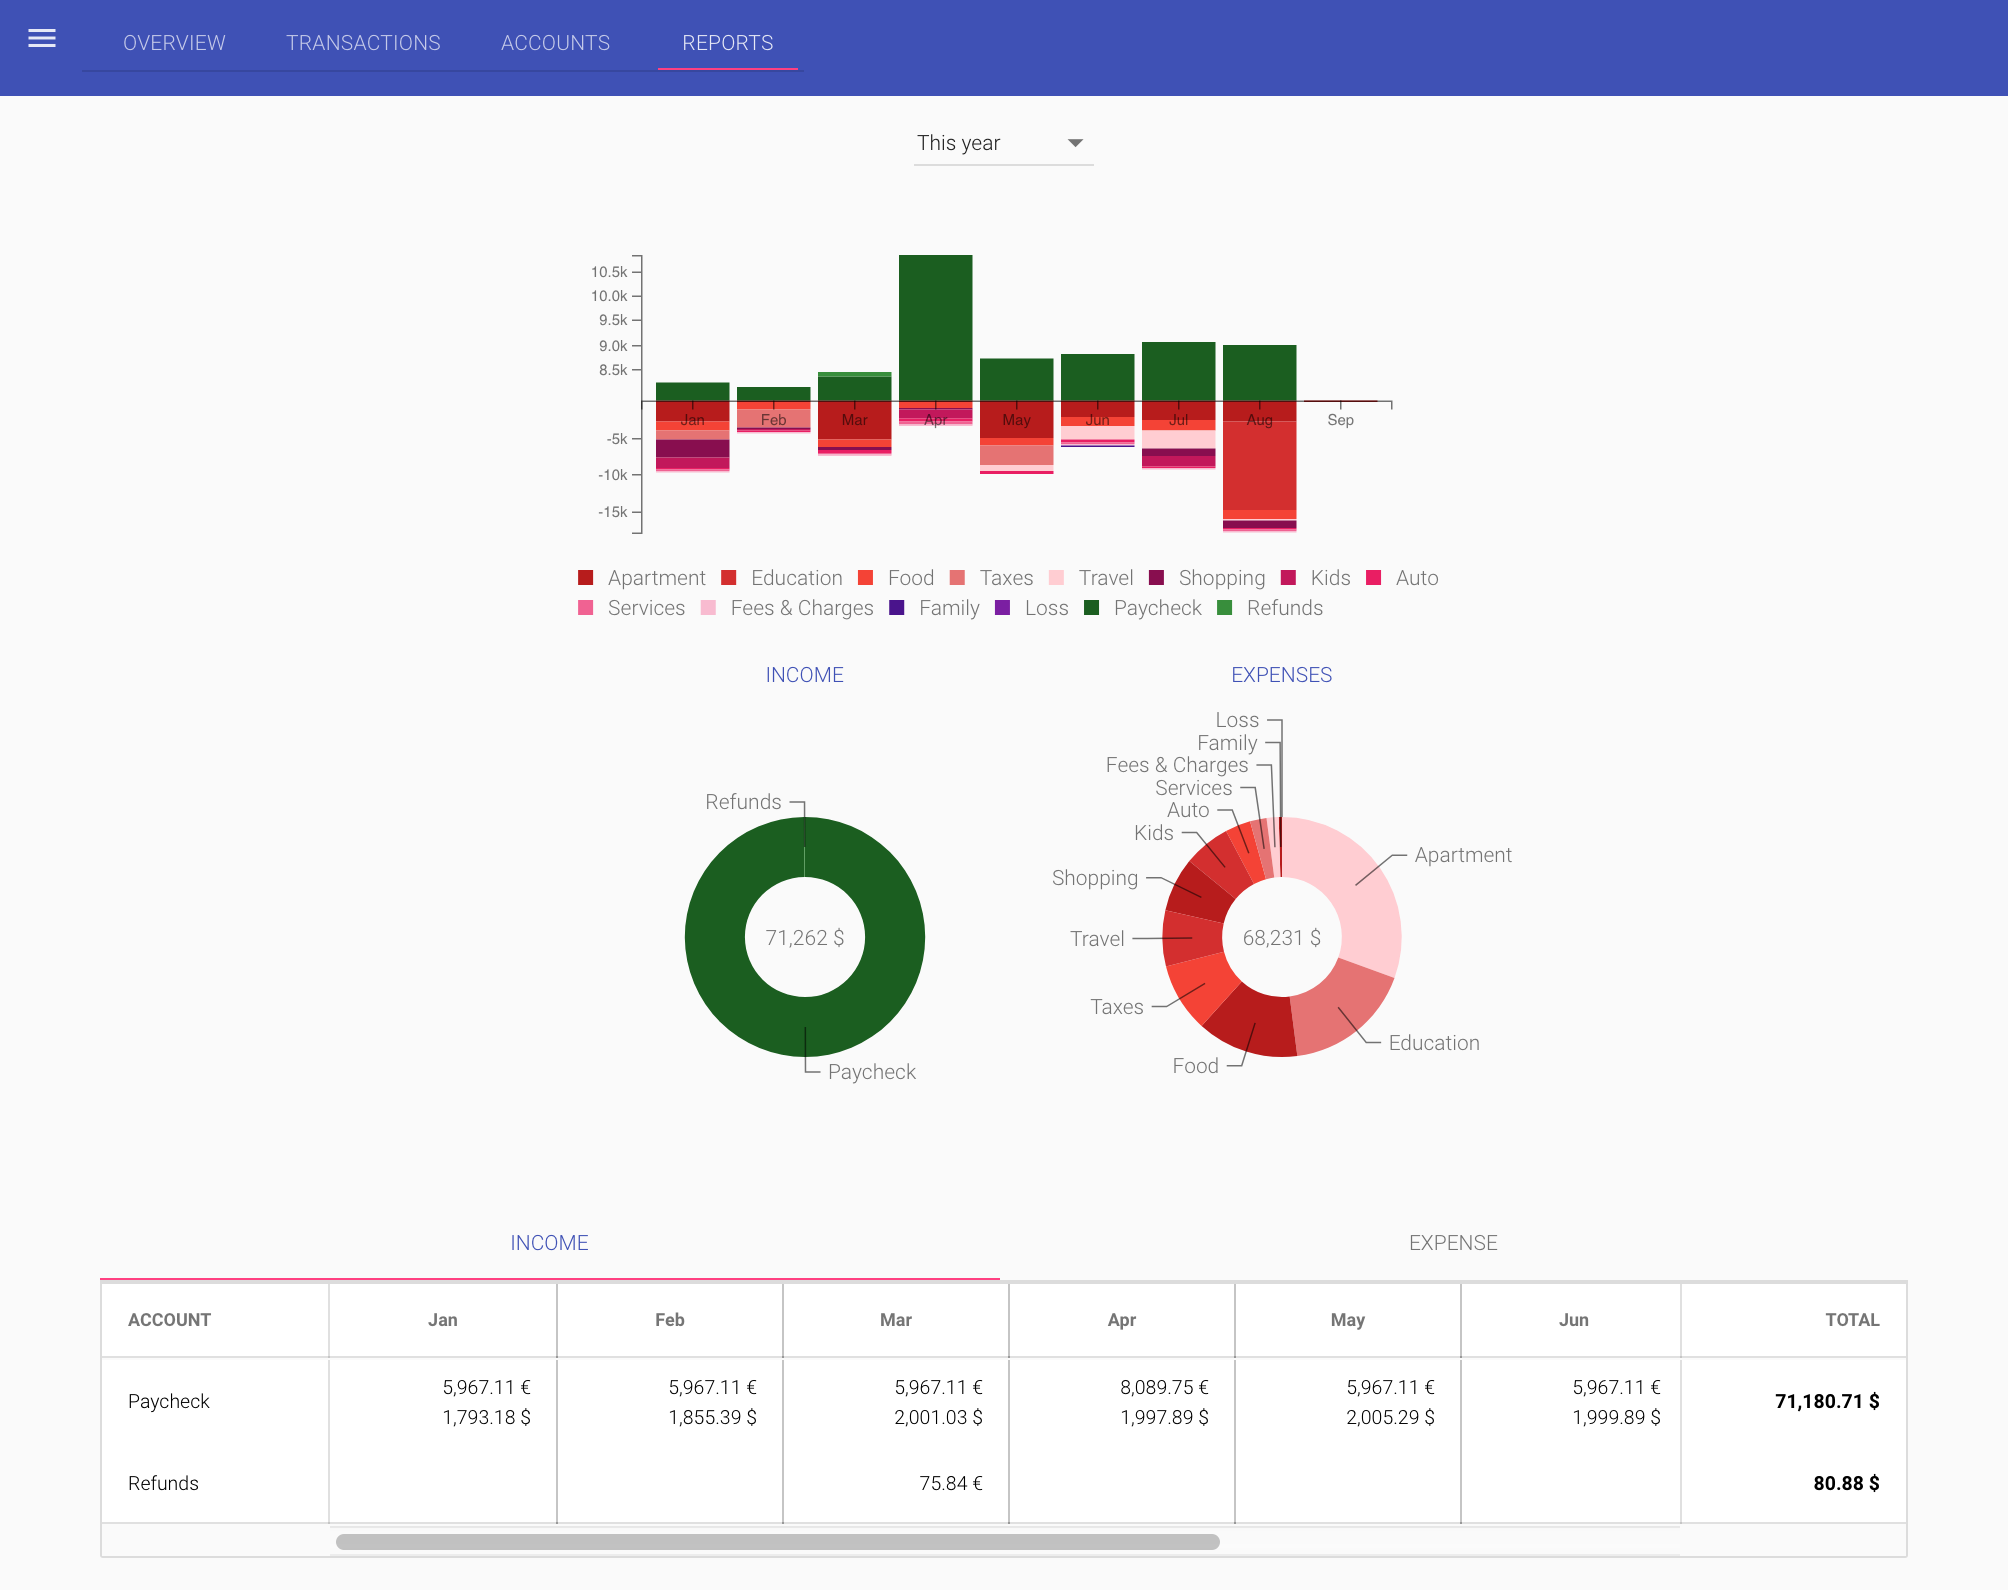
Task: Click the INCOME table tab
Action: (x=548, y=1243)
